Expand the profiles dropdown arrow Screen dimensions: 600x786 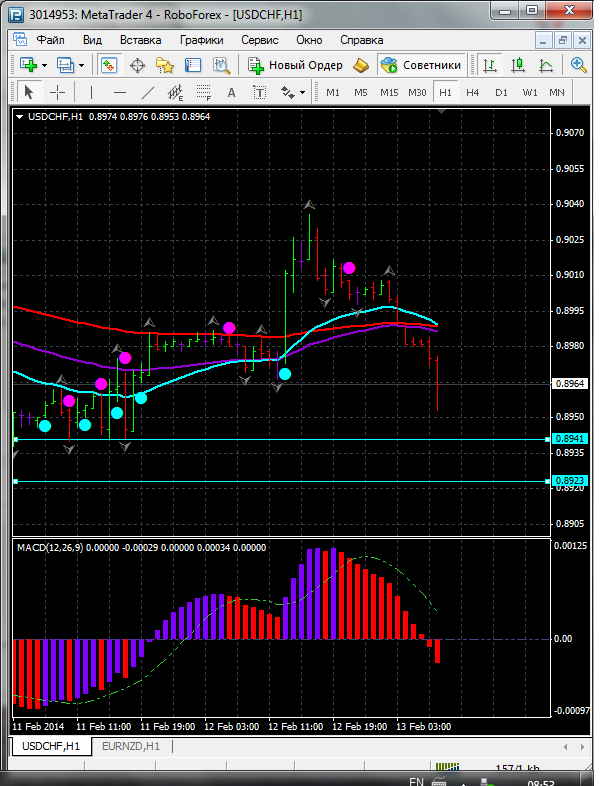[x=81, y=65]
